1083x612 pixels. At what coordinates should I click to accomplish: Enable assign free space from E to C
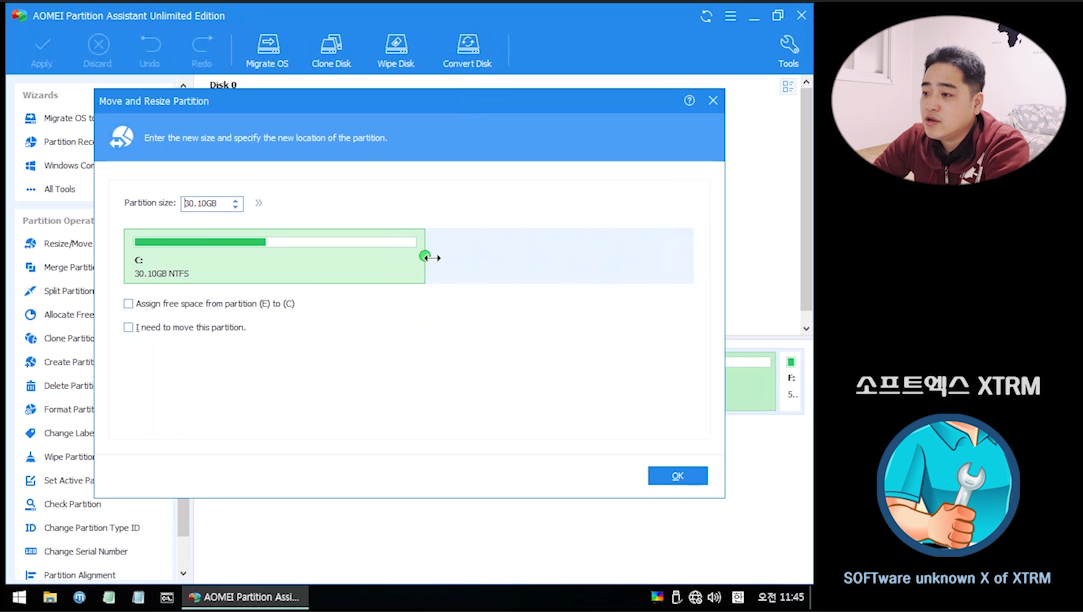128,304
